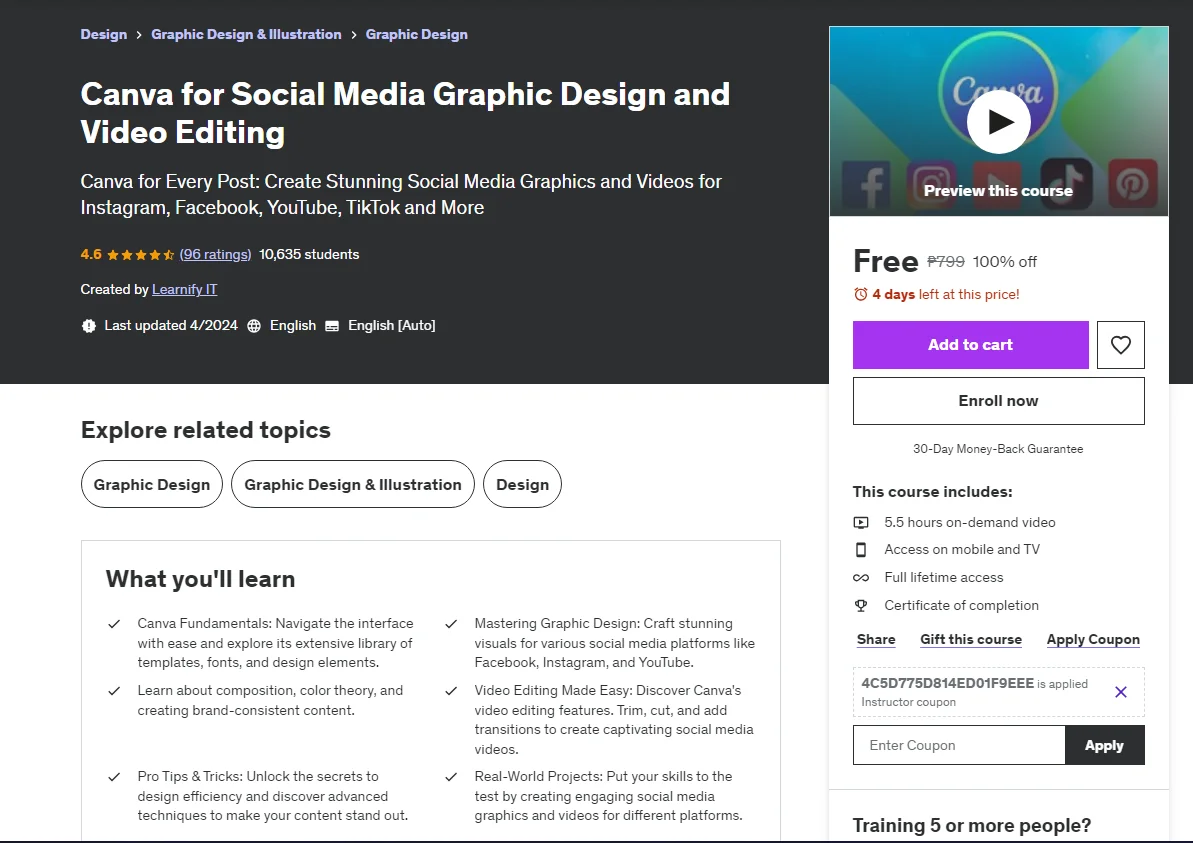
Task: Click checkmark beside composition and color theory
Action: pos(114,691)
